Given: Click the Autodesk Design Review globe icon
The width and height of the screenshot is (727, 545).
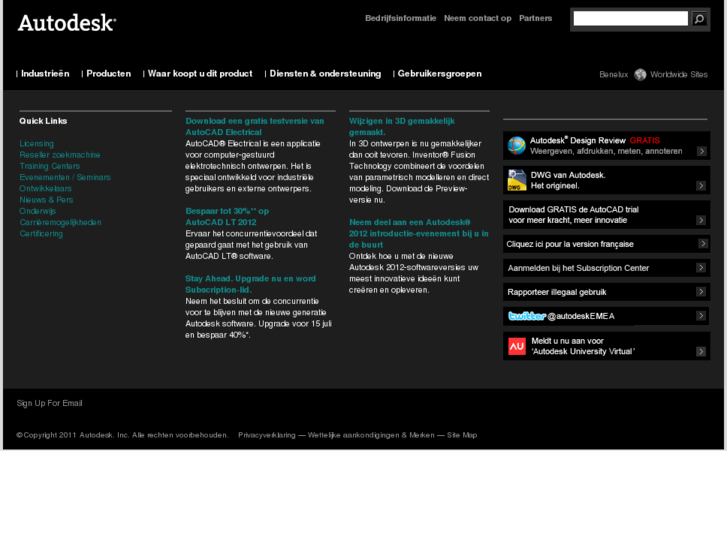Looking at the screenshot, I should tap(517, 145).
